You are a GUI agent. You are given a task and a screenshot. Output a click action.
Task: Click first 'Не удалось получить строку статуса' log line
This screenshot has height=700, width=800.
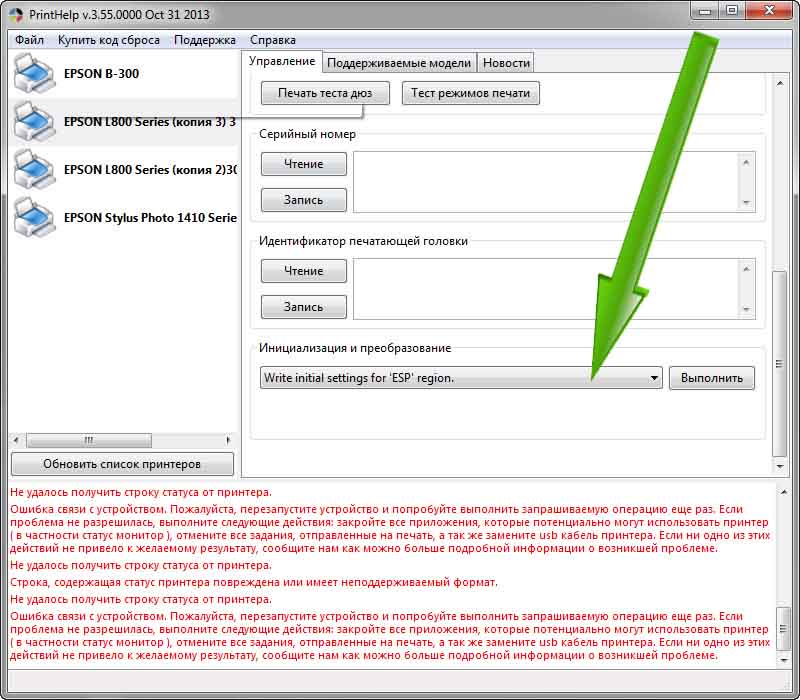[x=141, y=492]
